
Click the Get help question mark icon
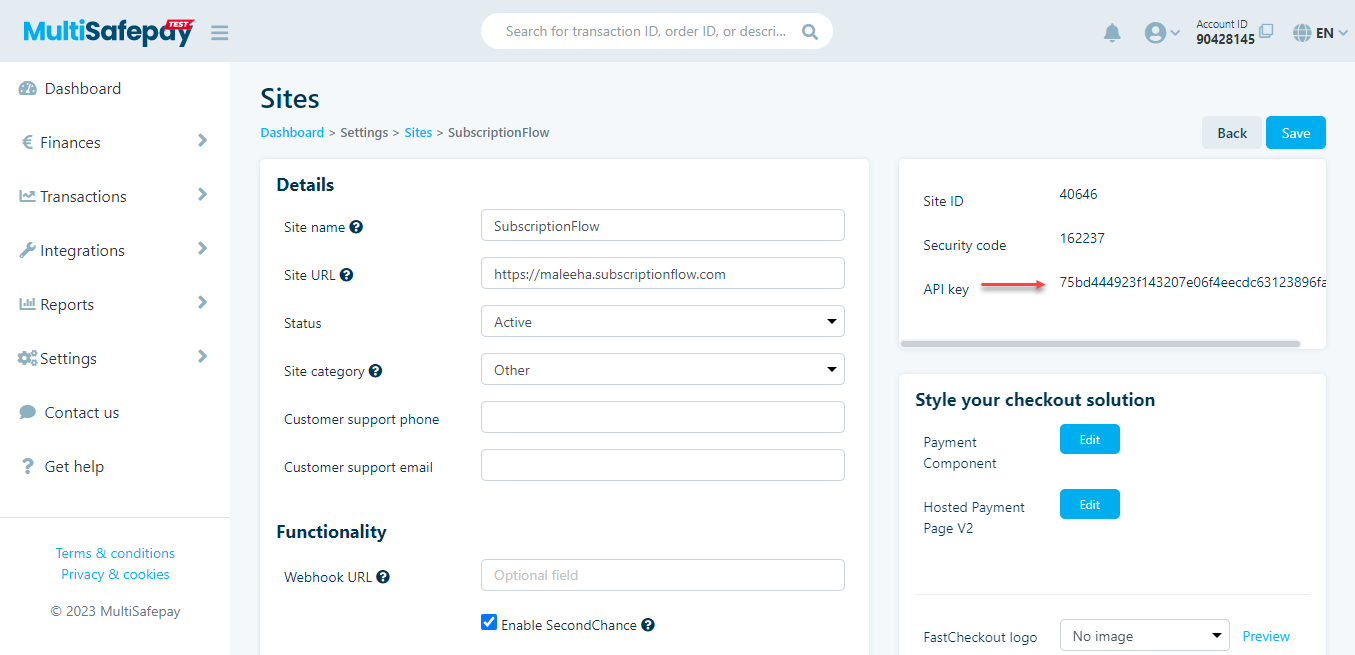(x=28, y=466)
